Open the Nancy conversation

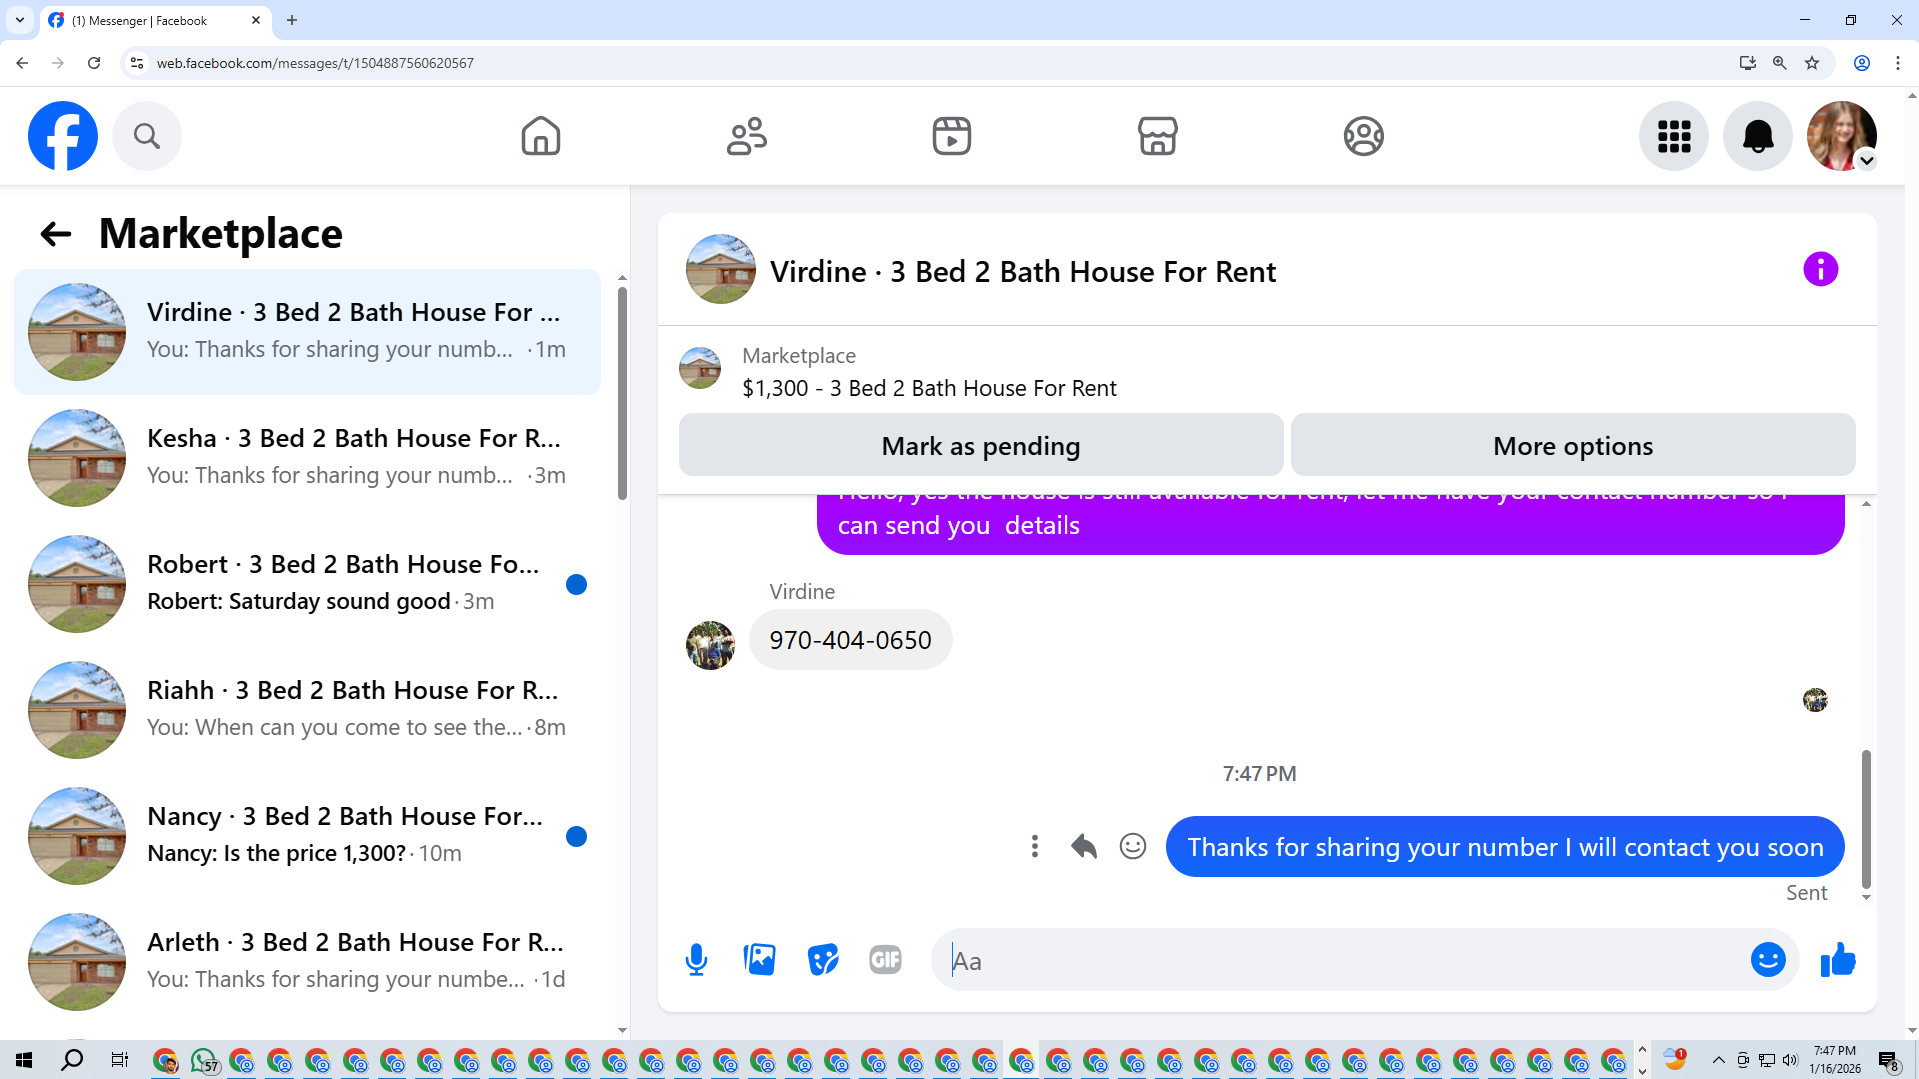coord(308,836)
